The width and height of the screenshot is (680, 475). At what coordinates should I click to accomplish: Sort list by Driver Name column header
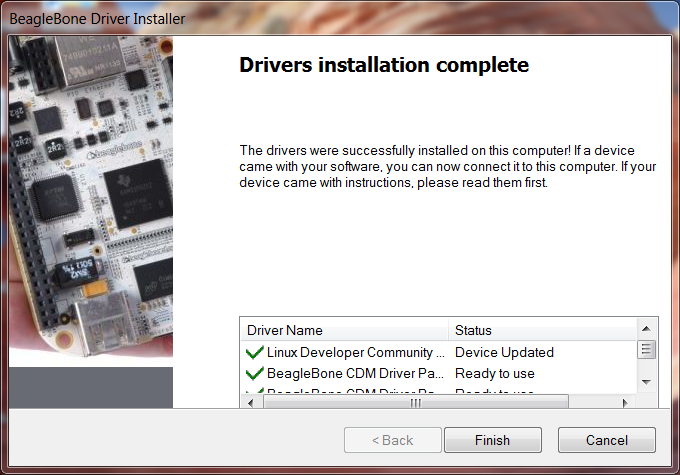point(344,330)
